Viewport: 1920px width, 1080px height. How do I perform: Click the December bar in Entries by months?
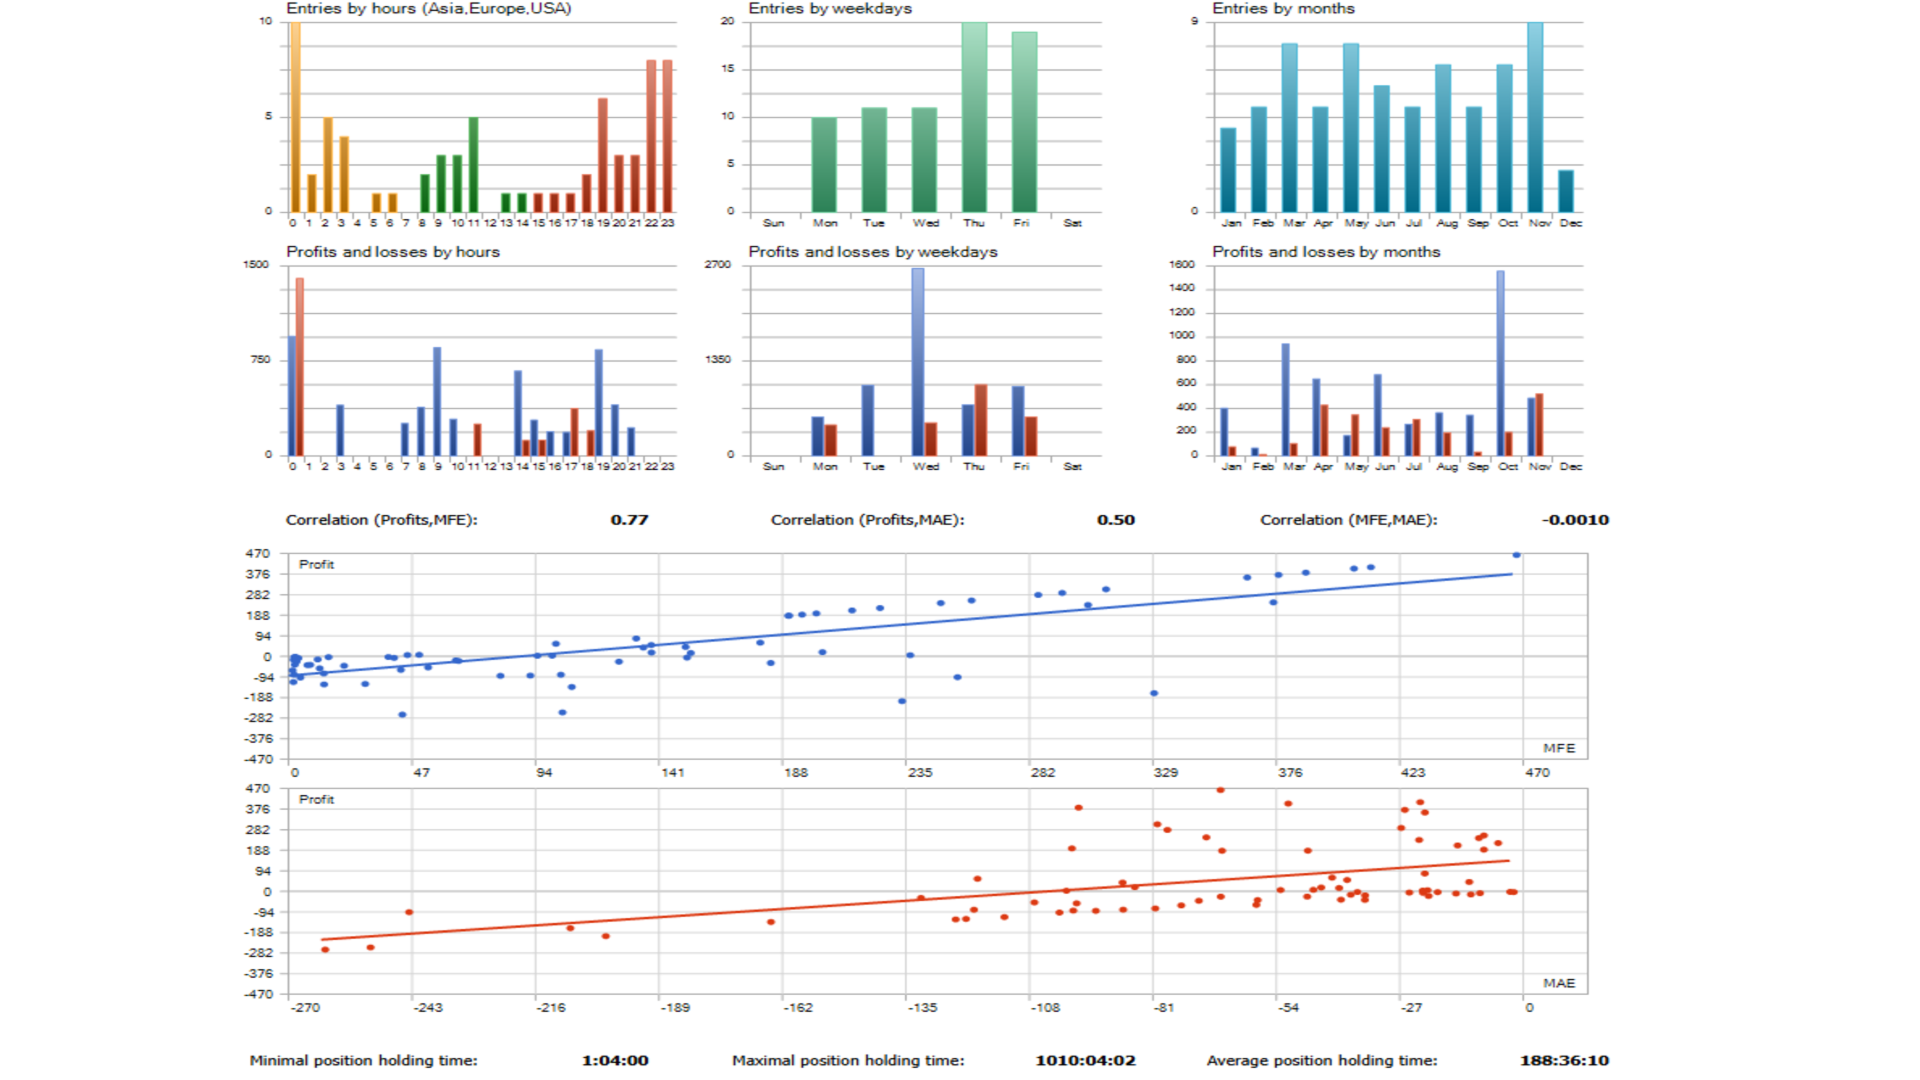(x=1566, y=191)
